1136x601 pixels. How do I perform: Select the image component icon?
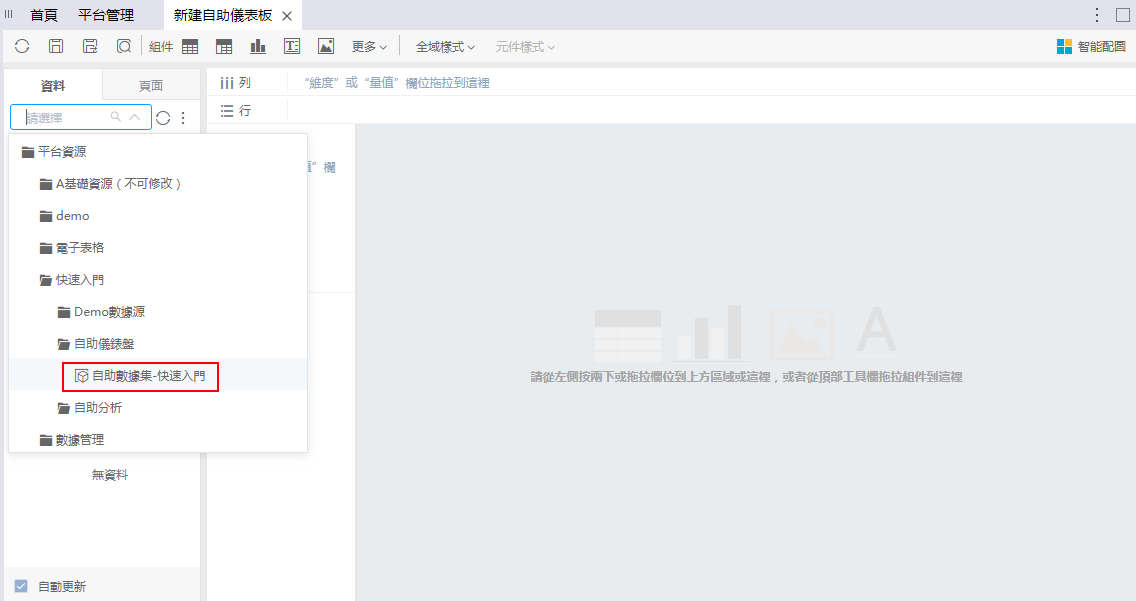(x=326, y=46)
